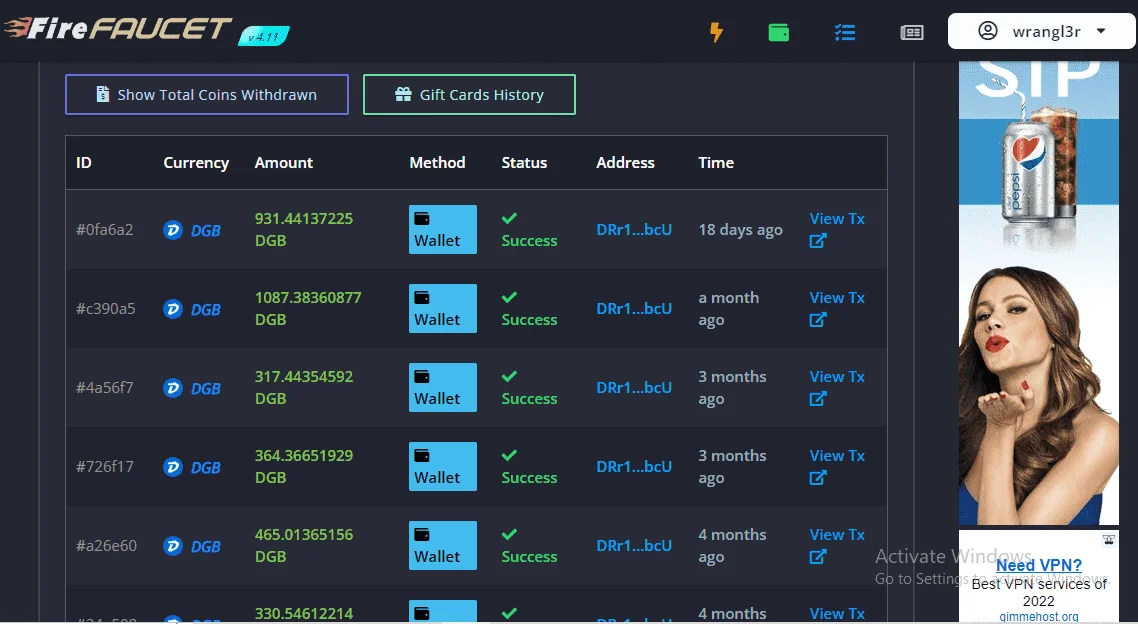Open View Tx link for row #a26e60
The height and width of the screenshot is (624, 1138).
837,546
